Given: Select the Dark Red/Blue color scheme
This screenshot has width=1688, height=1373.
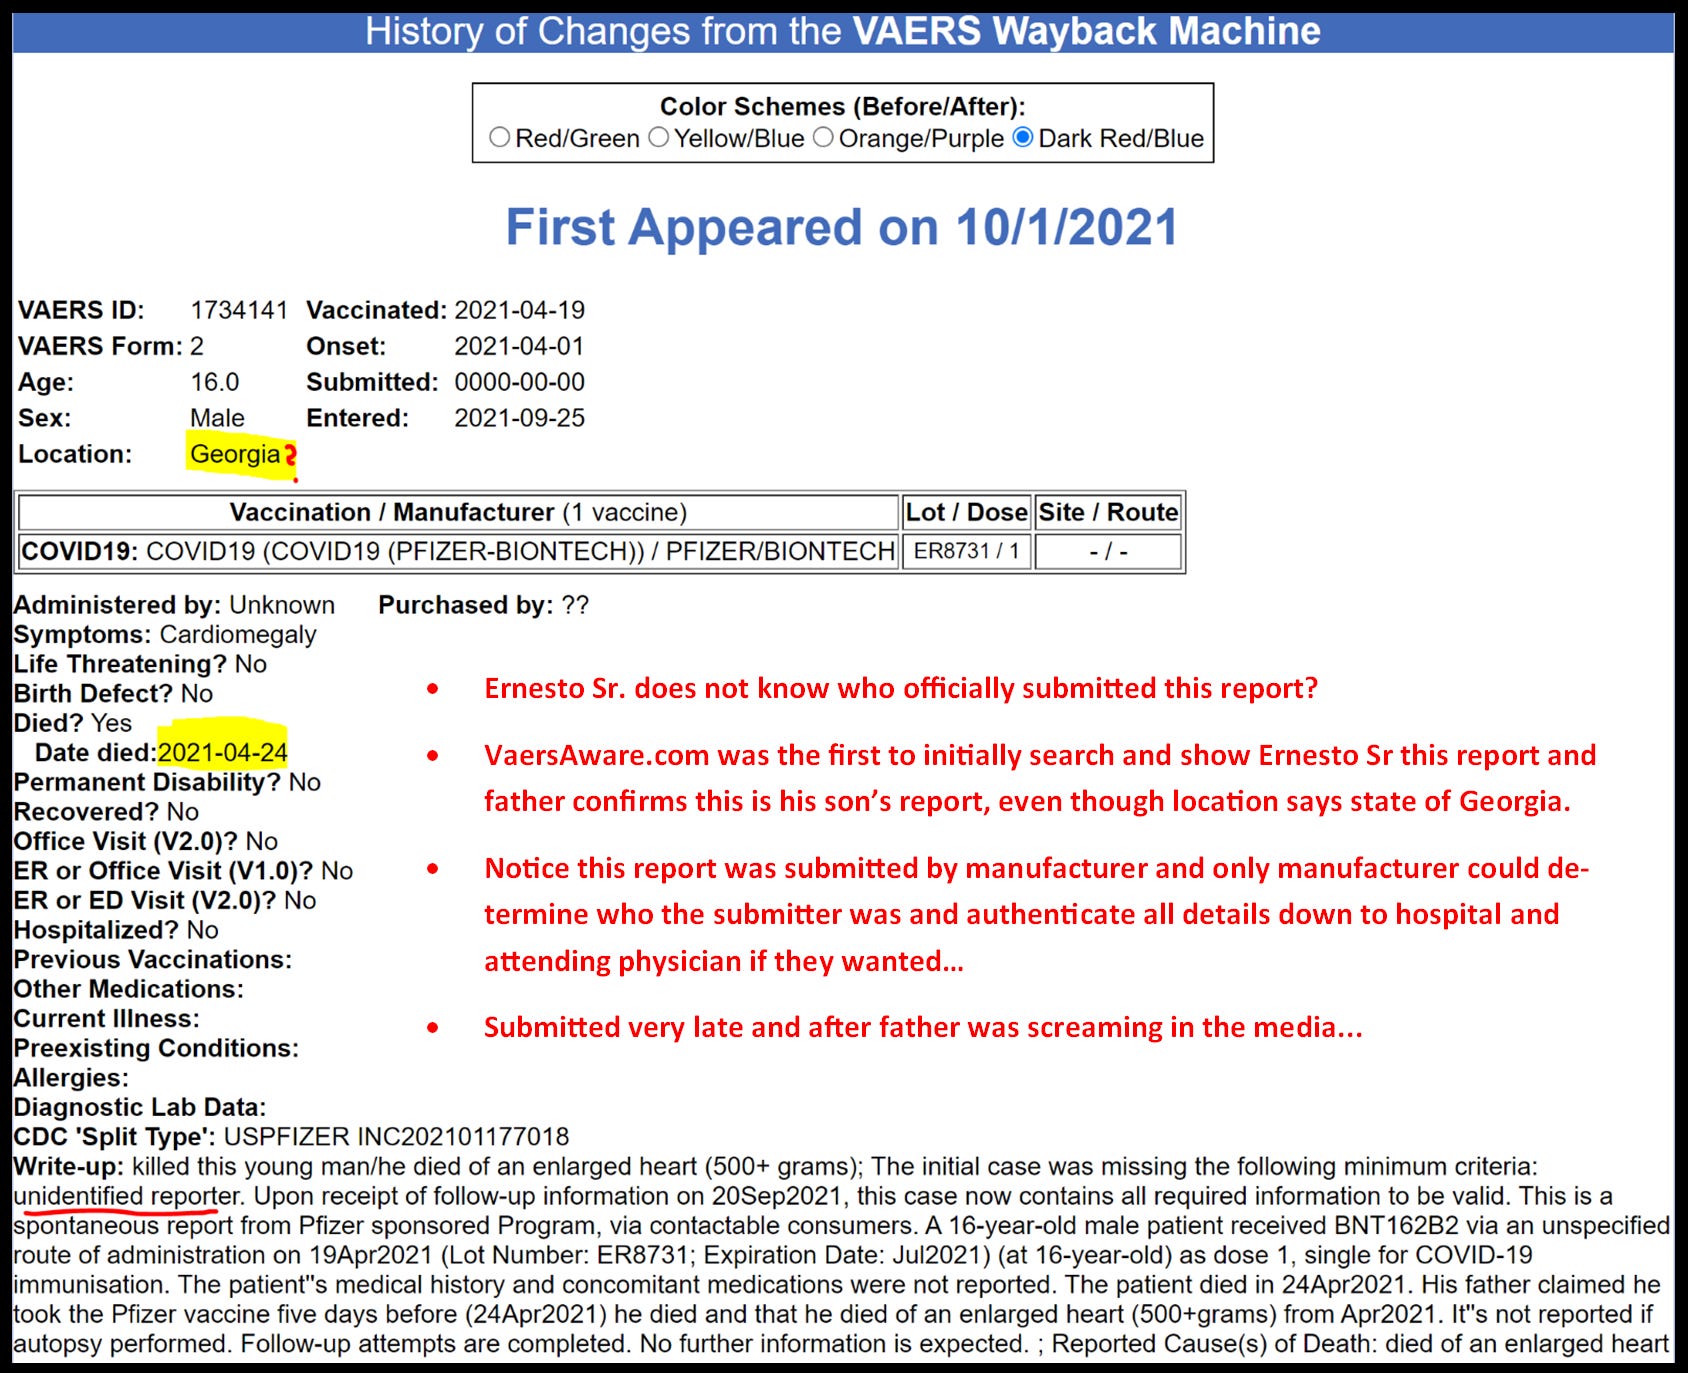Looking at the screenshot, I should (x=1023, y=138).
